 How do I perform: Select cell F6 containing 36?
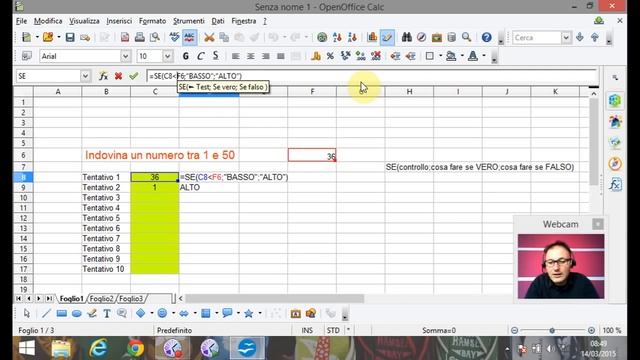312,155
